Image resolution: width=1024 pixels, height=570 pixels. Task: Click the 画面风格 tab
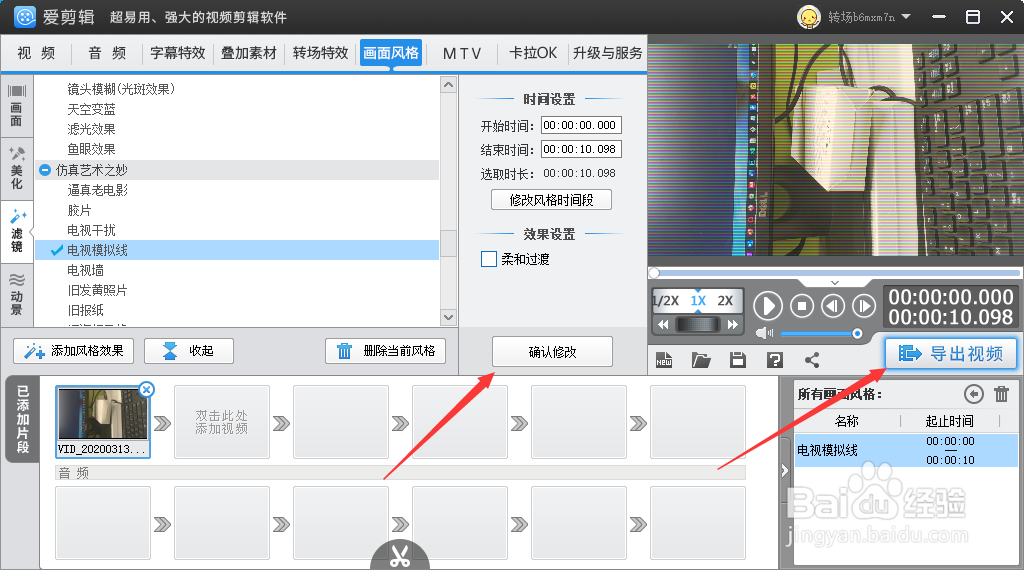pyautogui.click(x=391, y=53)
